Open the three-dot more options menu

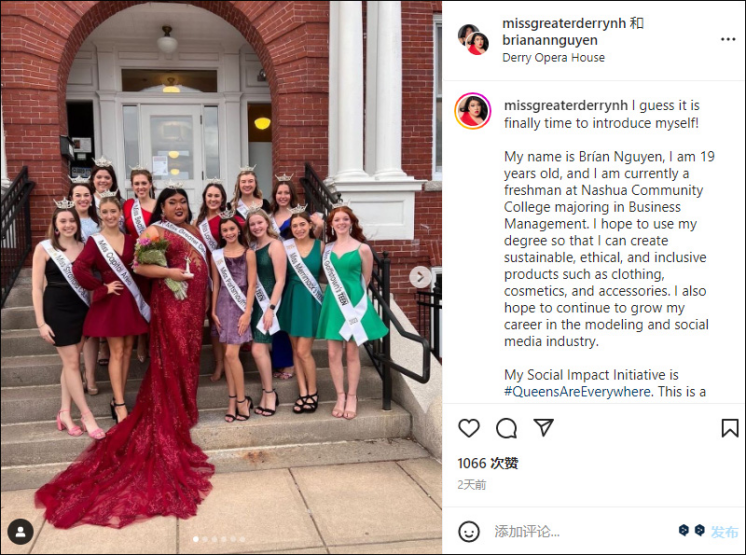tap(728, 39)
